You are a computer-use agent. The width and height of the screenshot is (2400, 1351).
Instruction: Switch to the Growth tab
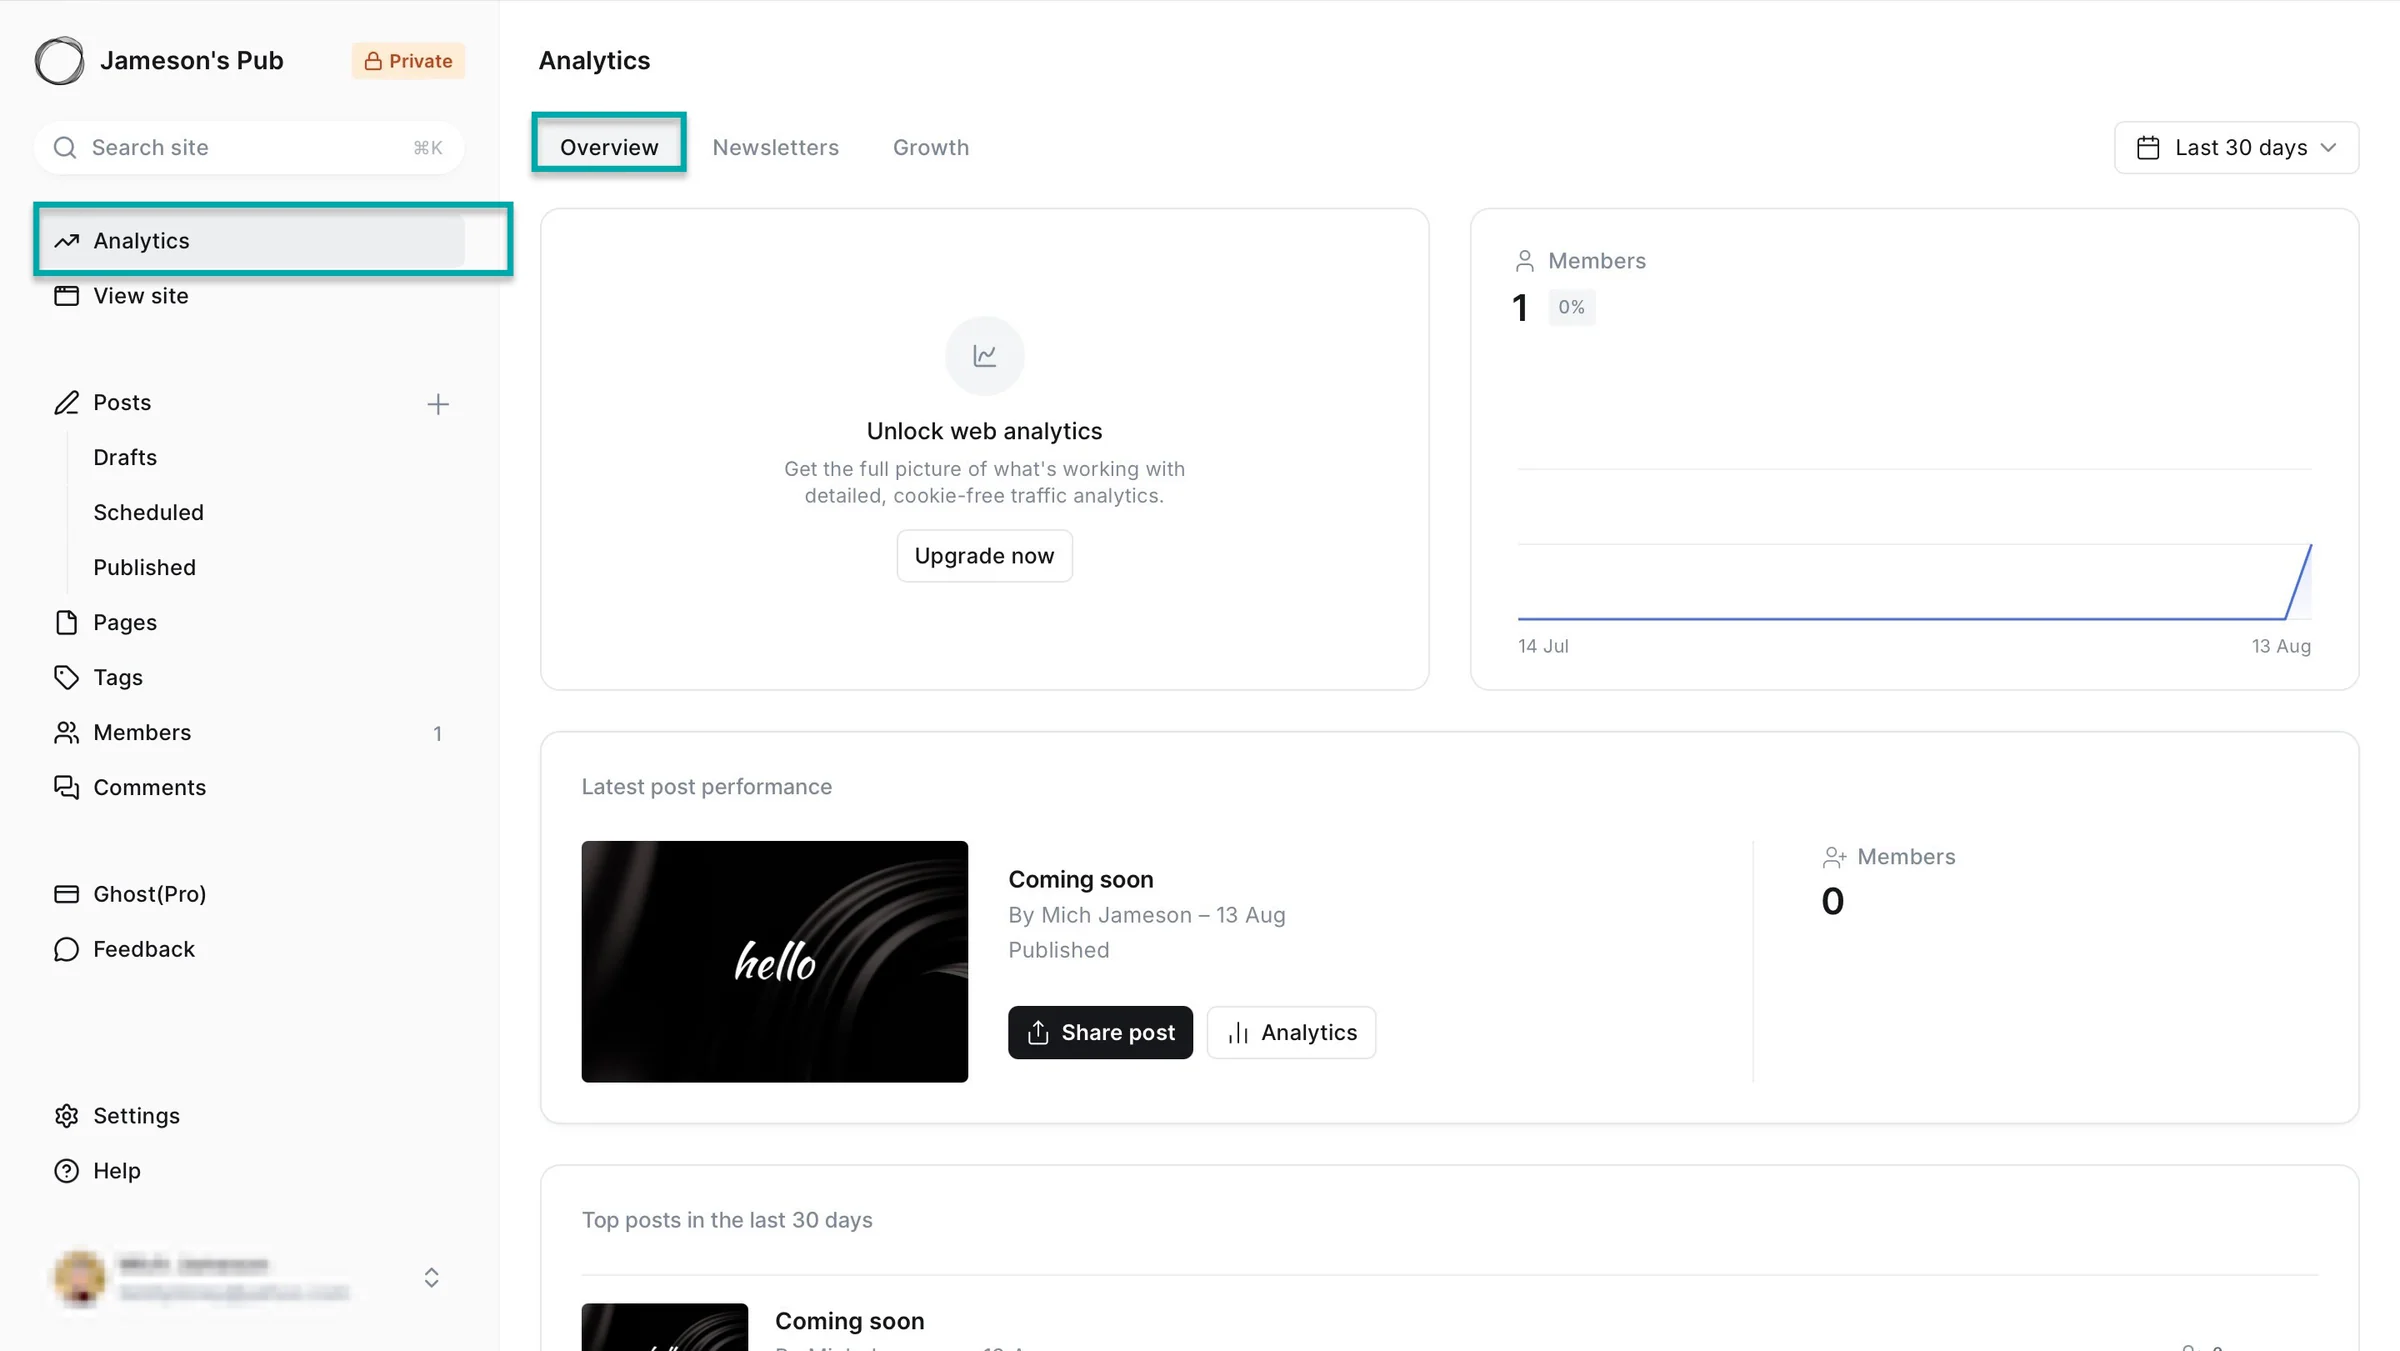pos(931,147)
